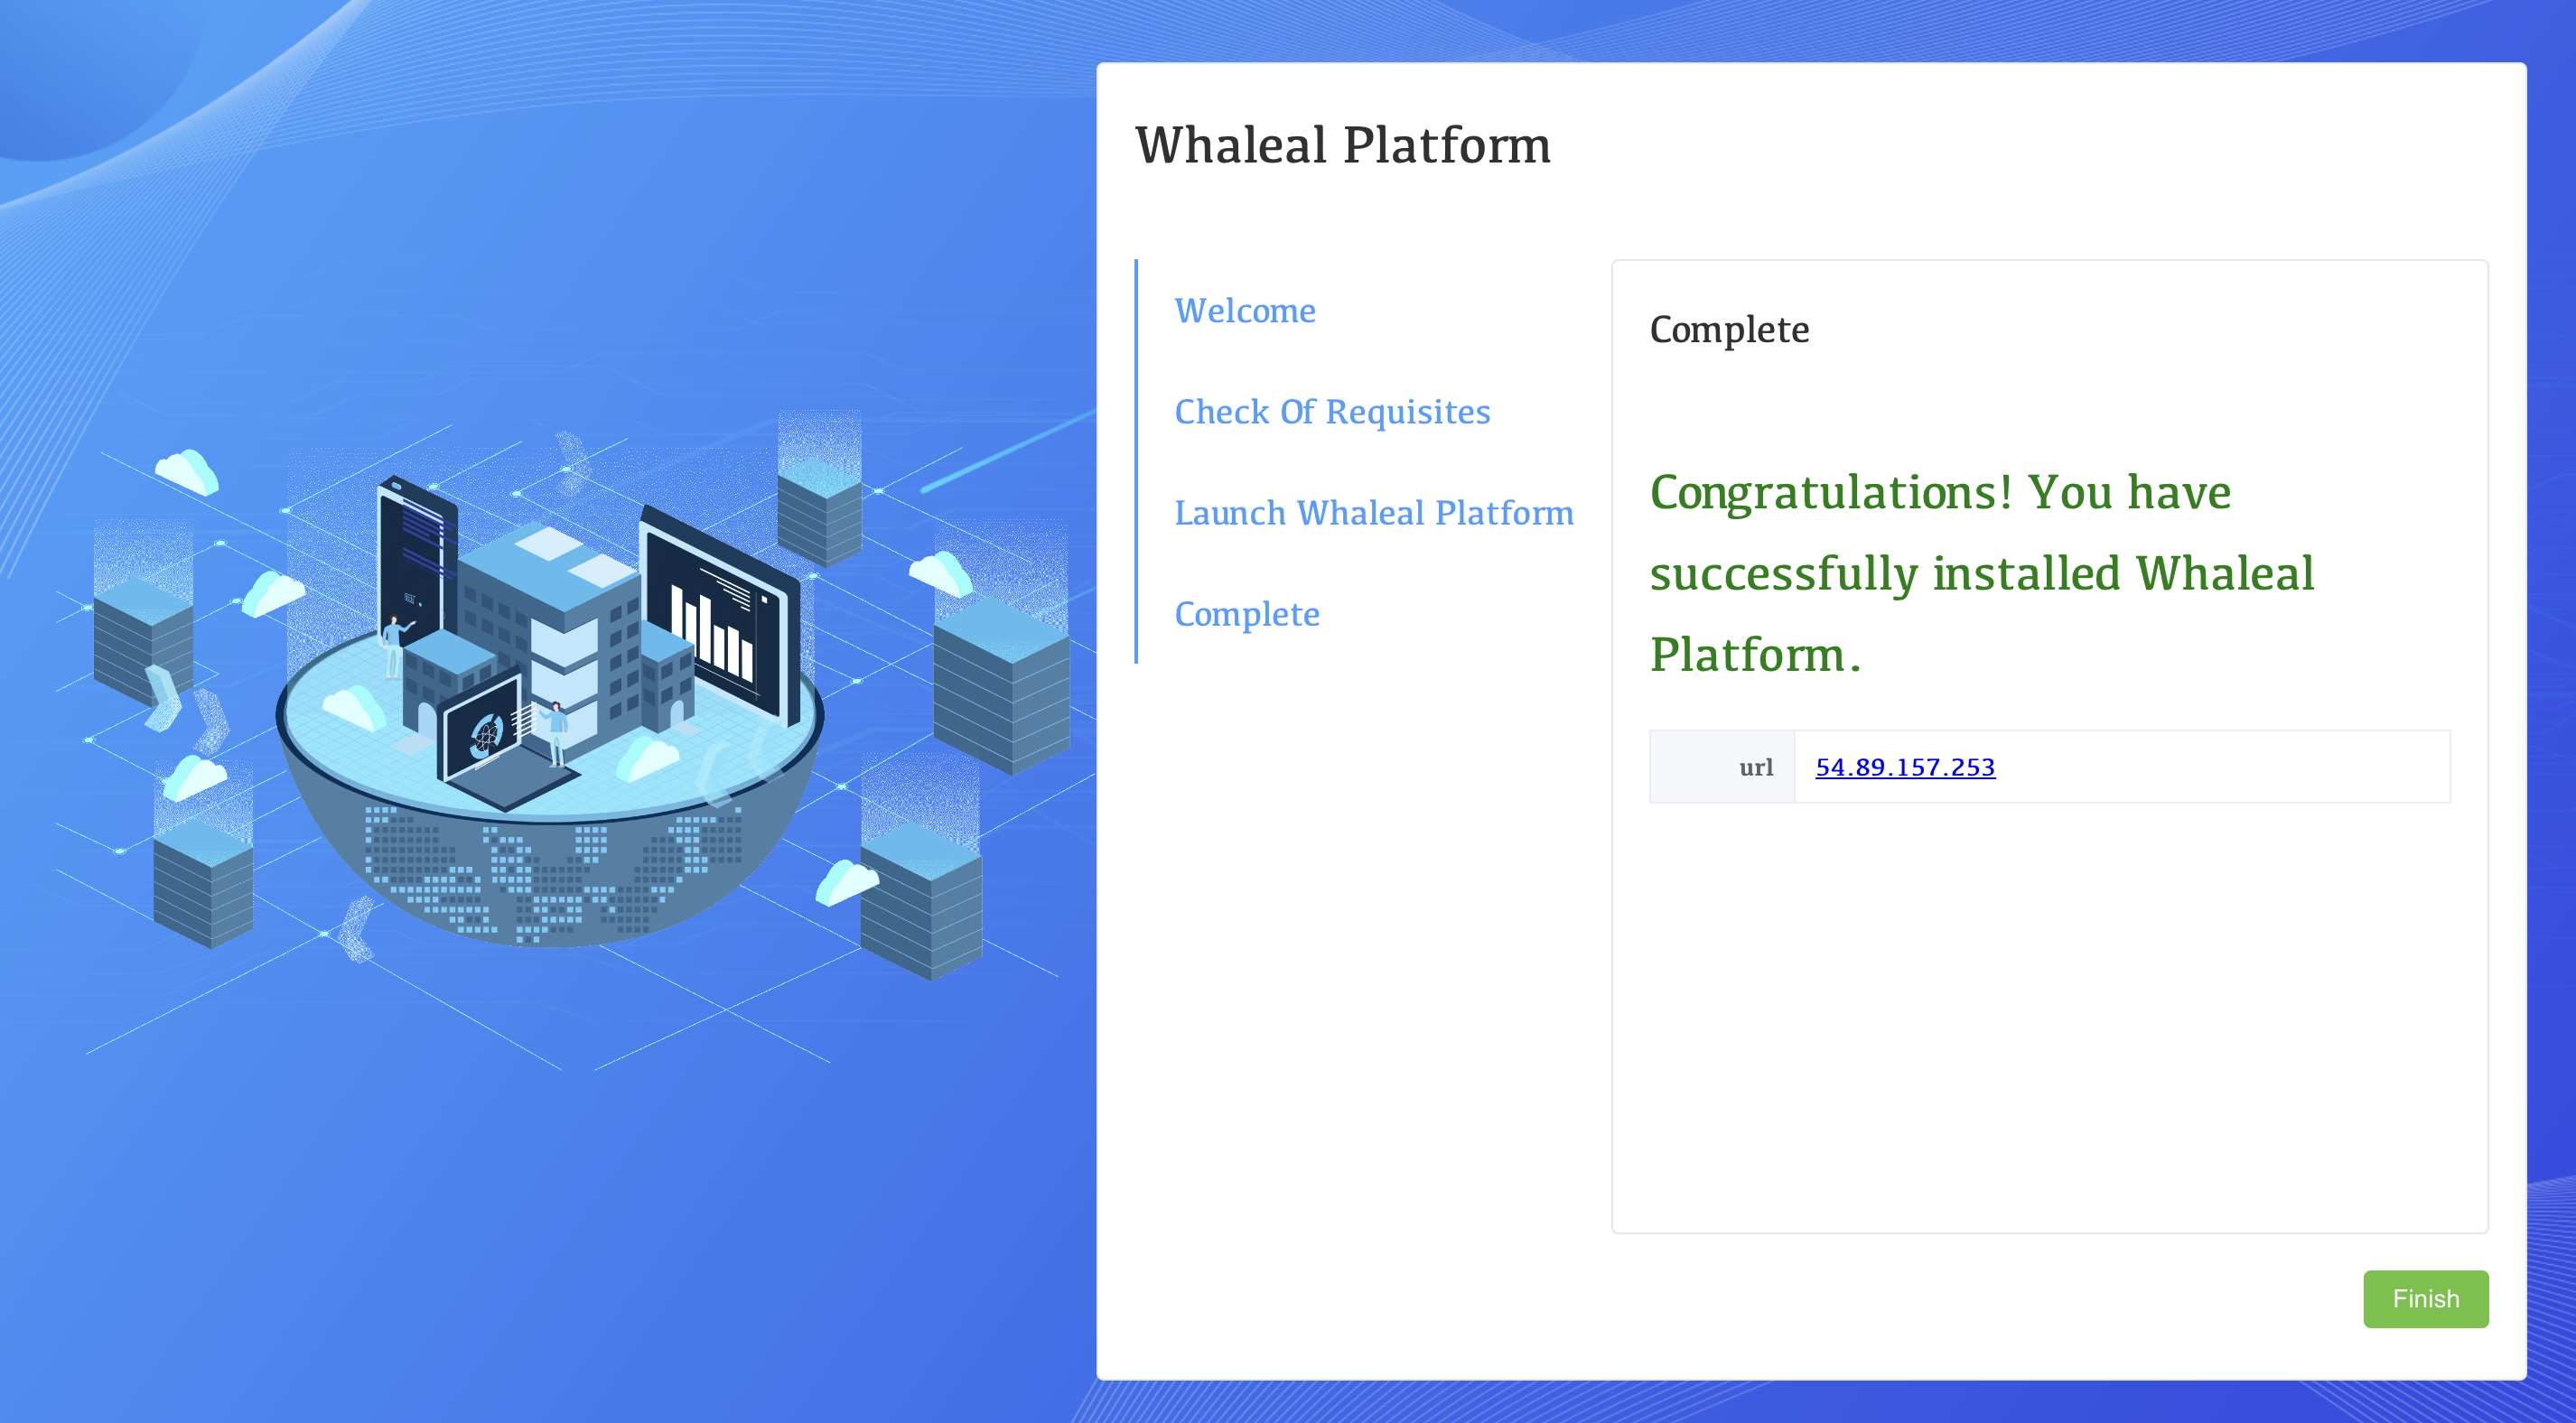Screen dimensions: 2576x1423
Task: Click the Complete heading in the panel
Action: click(x=1728, y=330)
